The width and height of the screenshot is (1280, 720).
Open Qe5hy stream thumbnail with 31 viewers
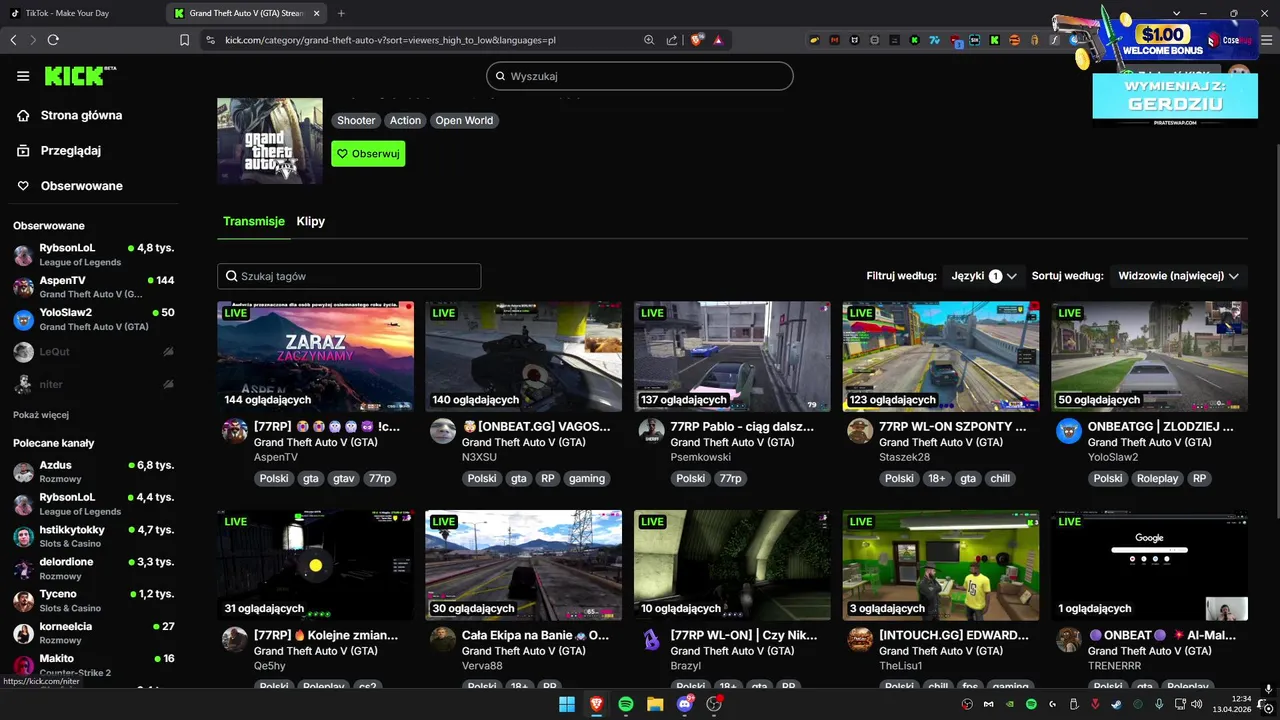click(x=315, y=565)
